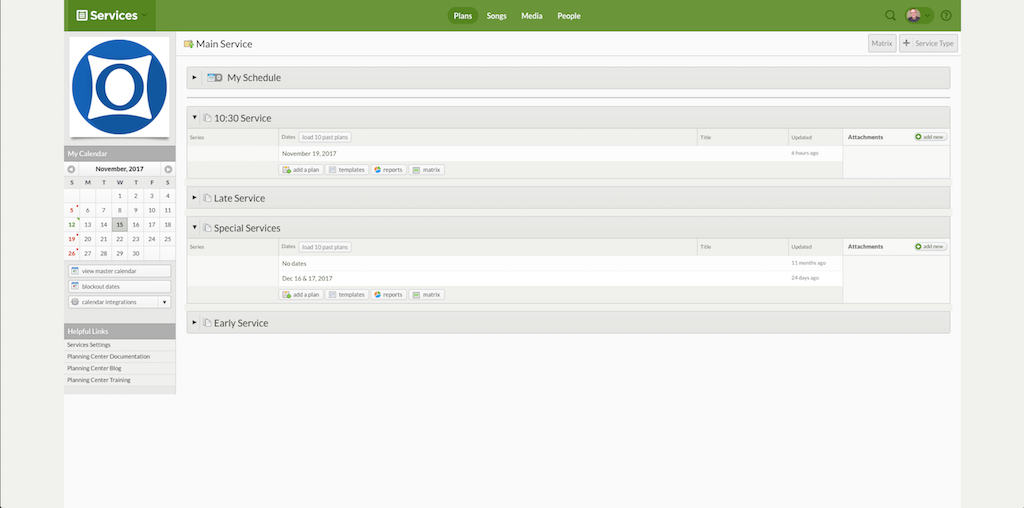Screen dimensions: 1024x508
Task: Open the Services Settings link
Action: (x=89, y=345)
